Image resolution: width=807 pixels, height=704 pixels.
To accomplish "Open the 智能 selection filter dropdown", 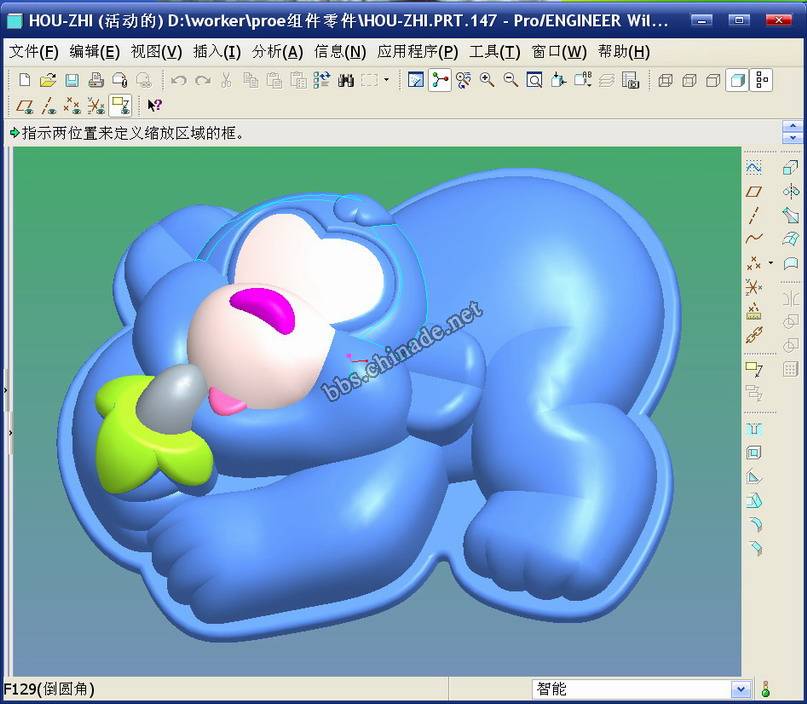I will (x=740, y=689).
